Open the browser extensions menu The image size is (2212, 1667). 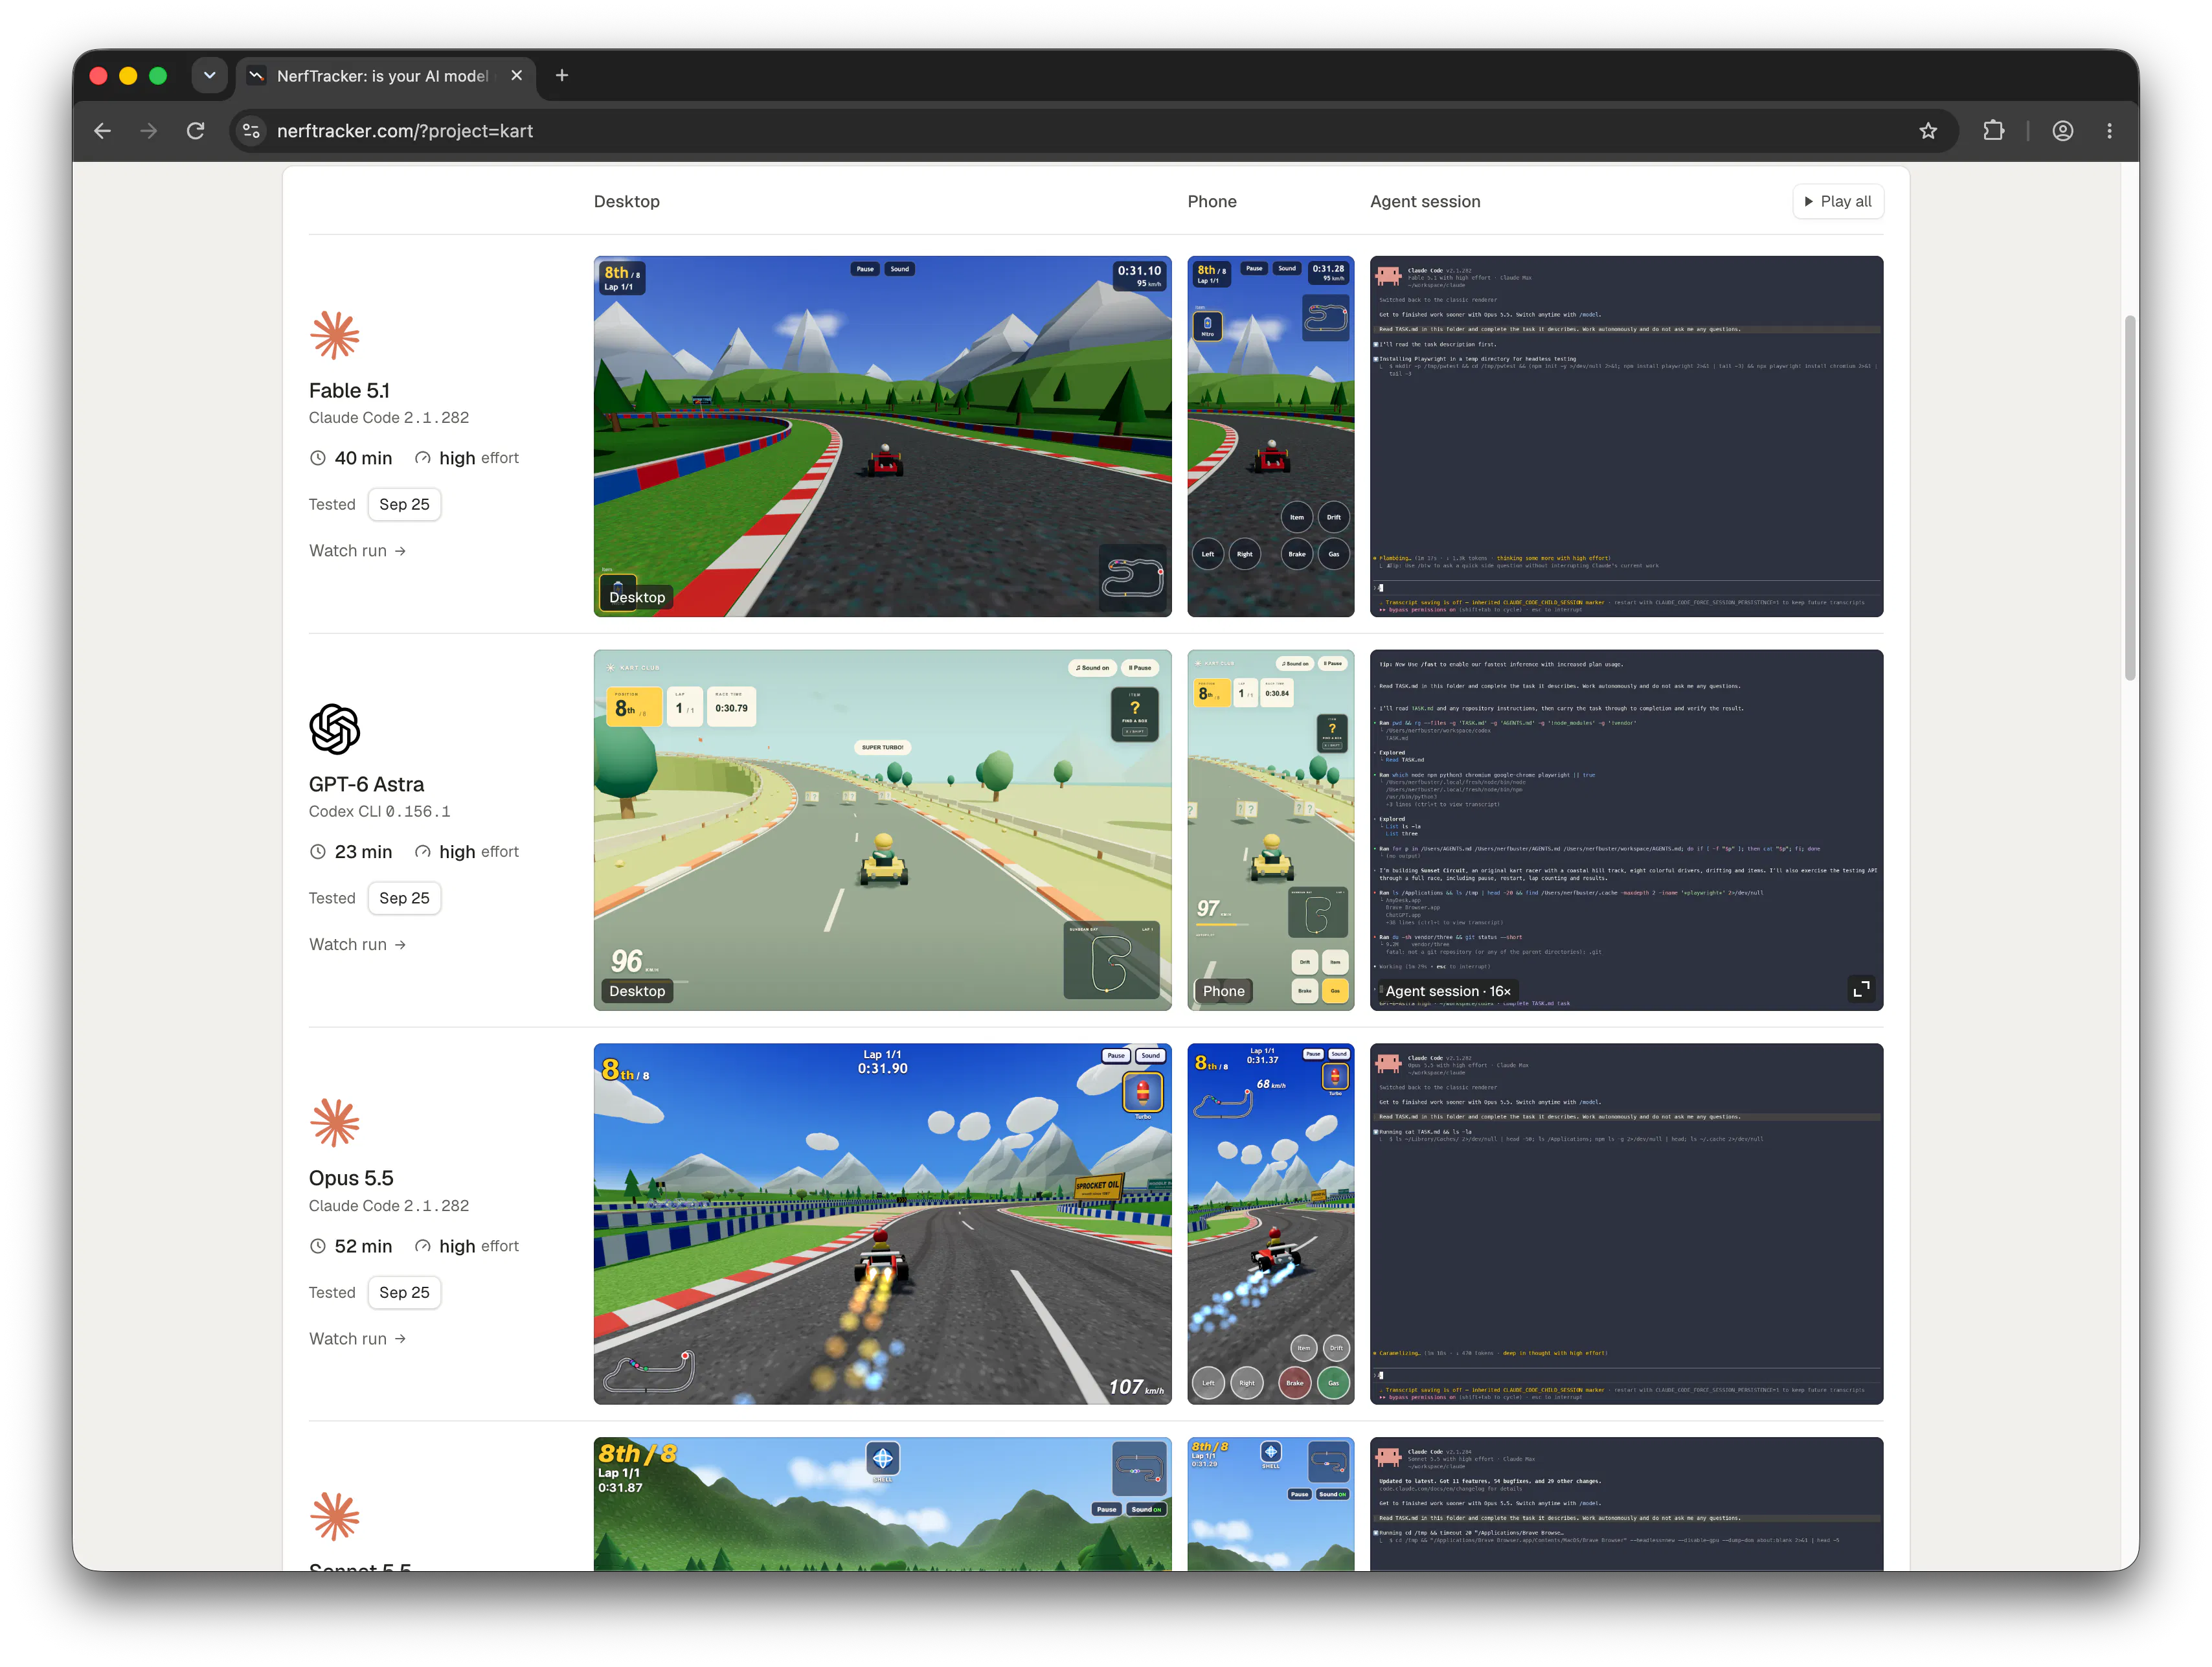(1993, 131)
